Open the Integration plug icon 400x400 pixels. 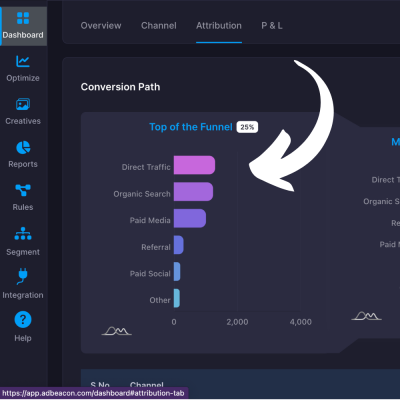tap(22, 276)
